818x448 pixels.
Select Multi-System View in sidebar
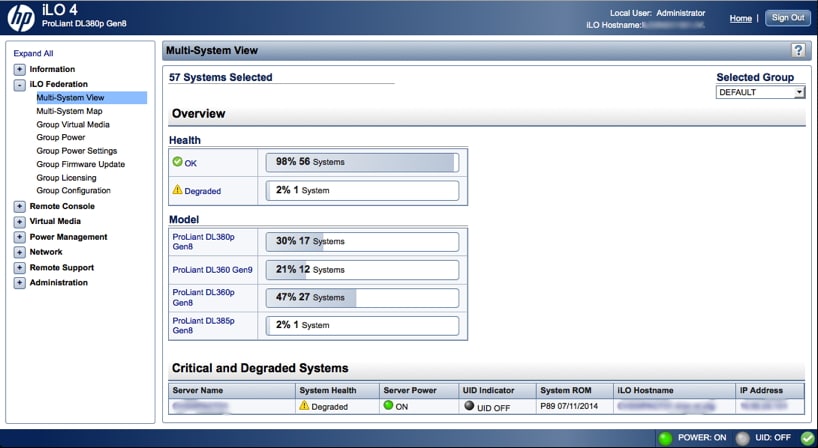coord(91,98)
